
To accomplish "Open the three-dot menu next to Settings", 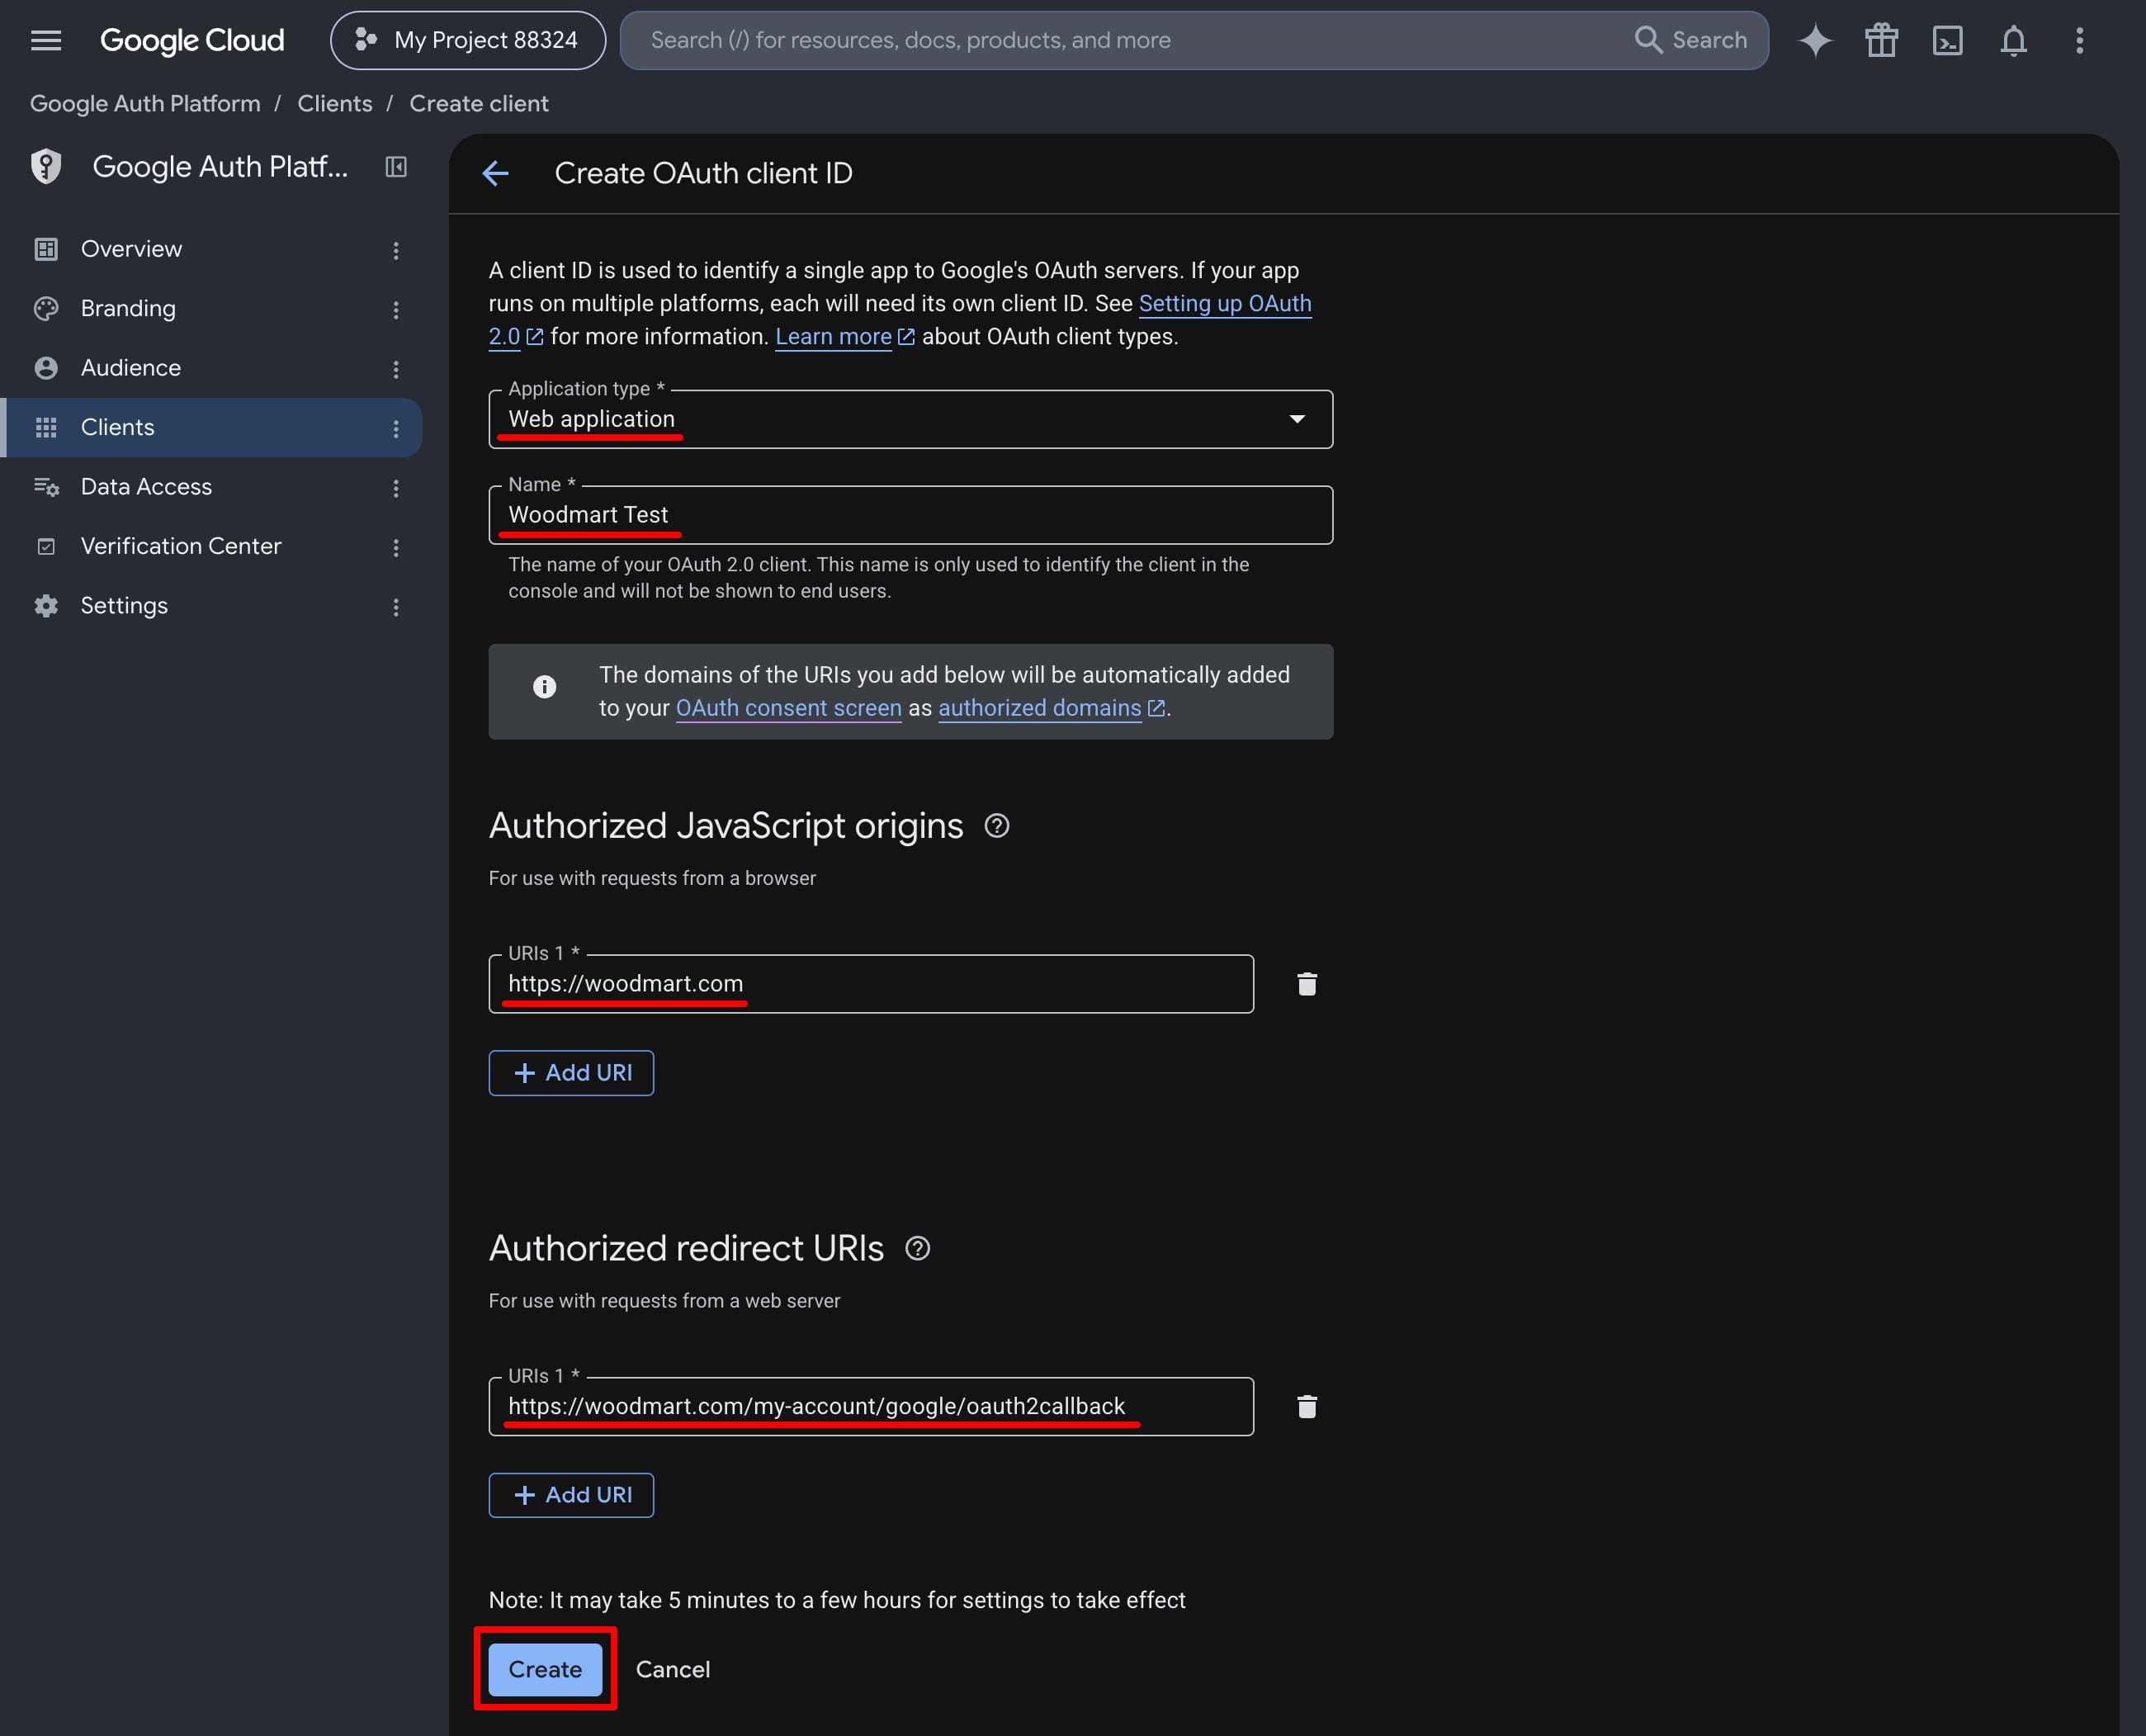I will 396,607.
